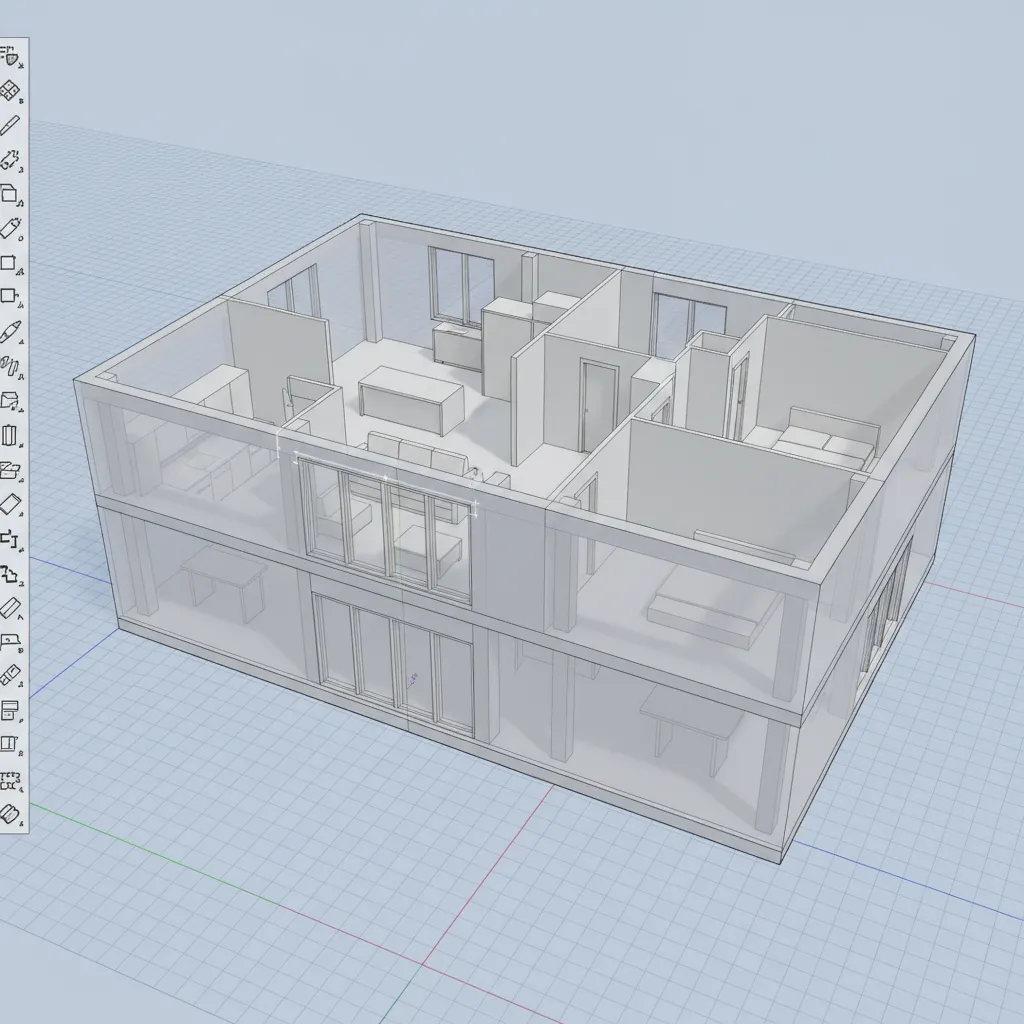1024x1024 pixels.
Task: Choose the open tray box tool
Action: 10,470
